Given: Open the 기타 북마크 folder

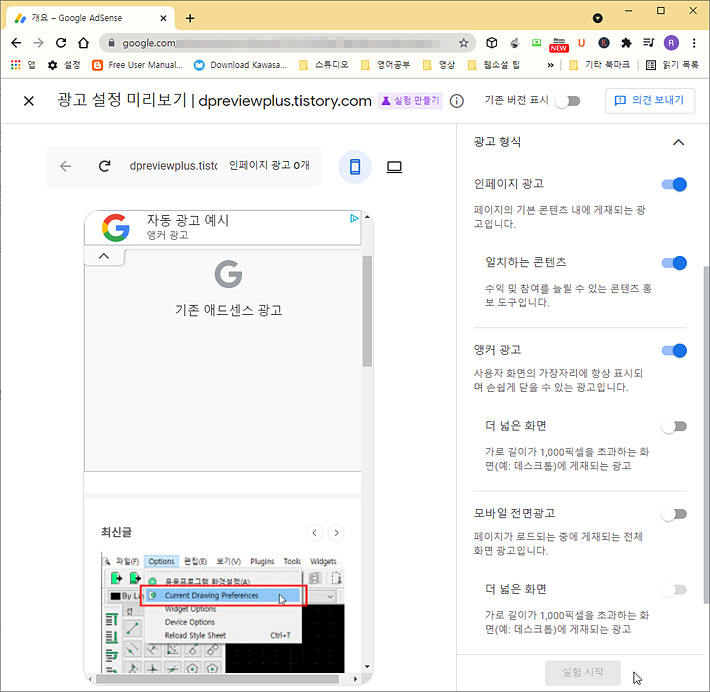Looking at the screenshot, I should point(600,65).
